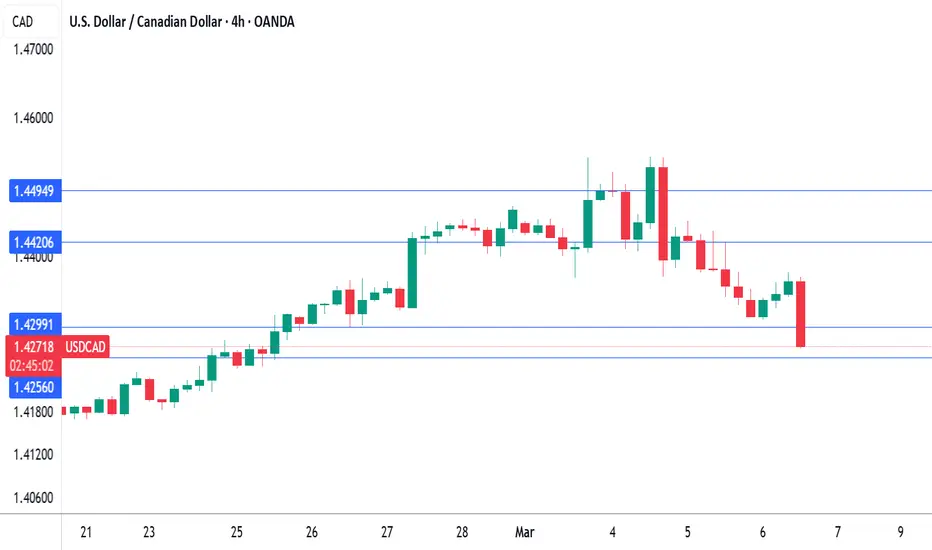Click the red USDCAD symbol tag

(85, 347)
